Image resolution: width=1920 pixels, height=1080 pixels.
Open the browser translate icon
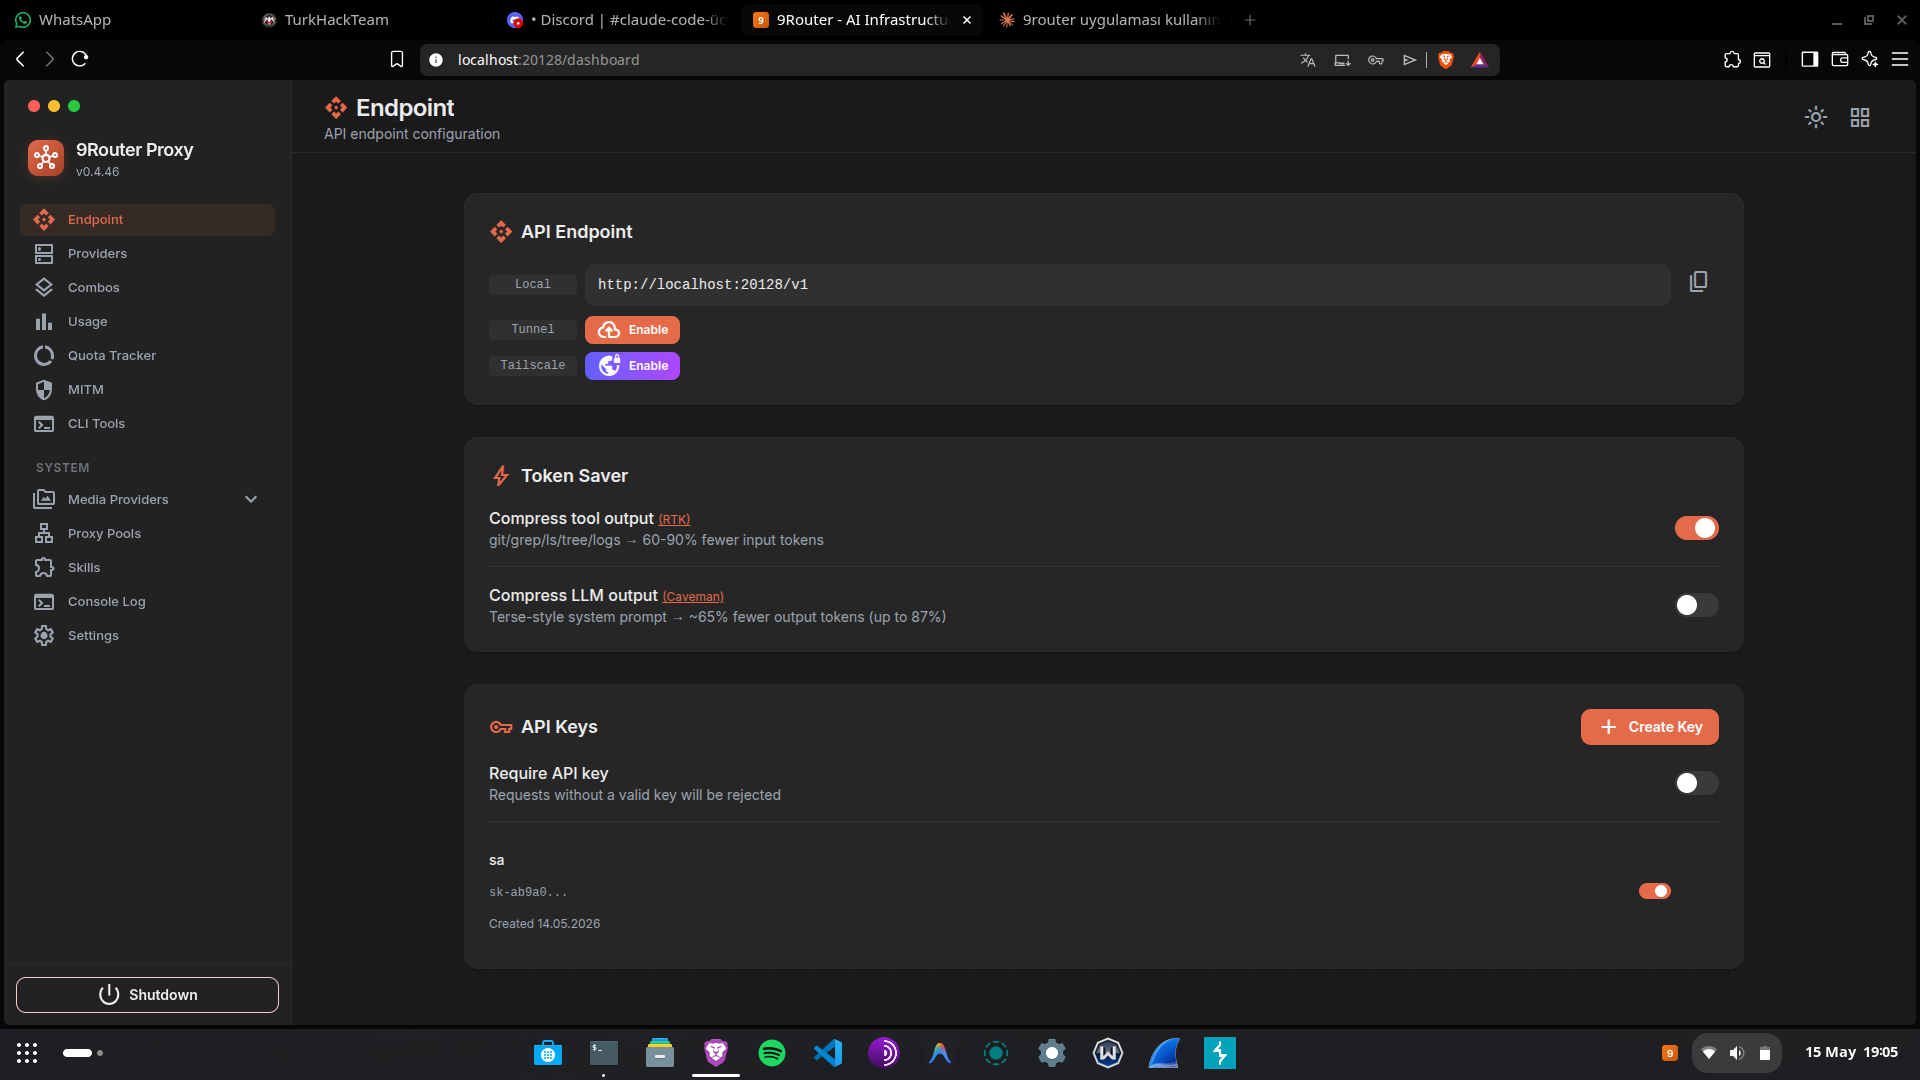pos(1308,60)
